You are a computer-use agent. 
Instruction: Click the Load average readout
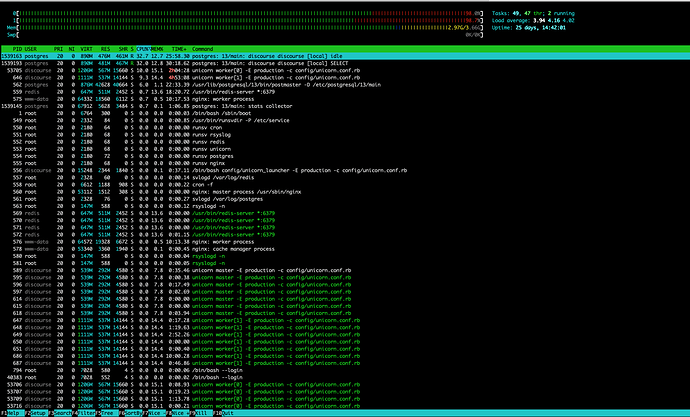533,20
